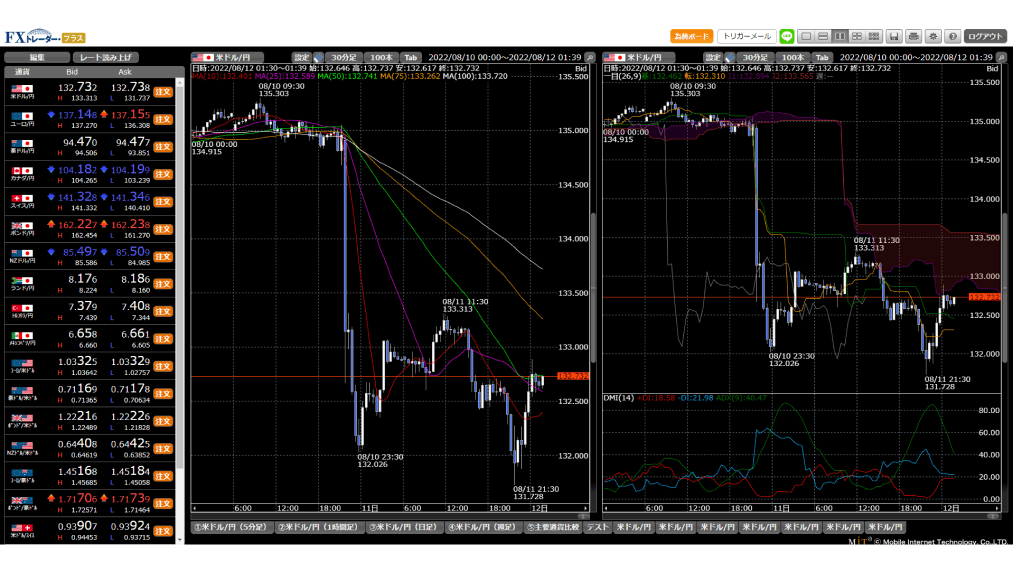Click eraser icon in right chart toolbar
The width and height of the screenshot is (1013, 572).
(730, 58)
